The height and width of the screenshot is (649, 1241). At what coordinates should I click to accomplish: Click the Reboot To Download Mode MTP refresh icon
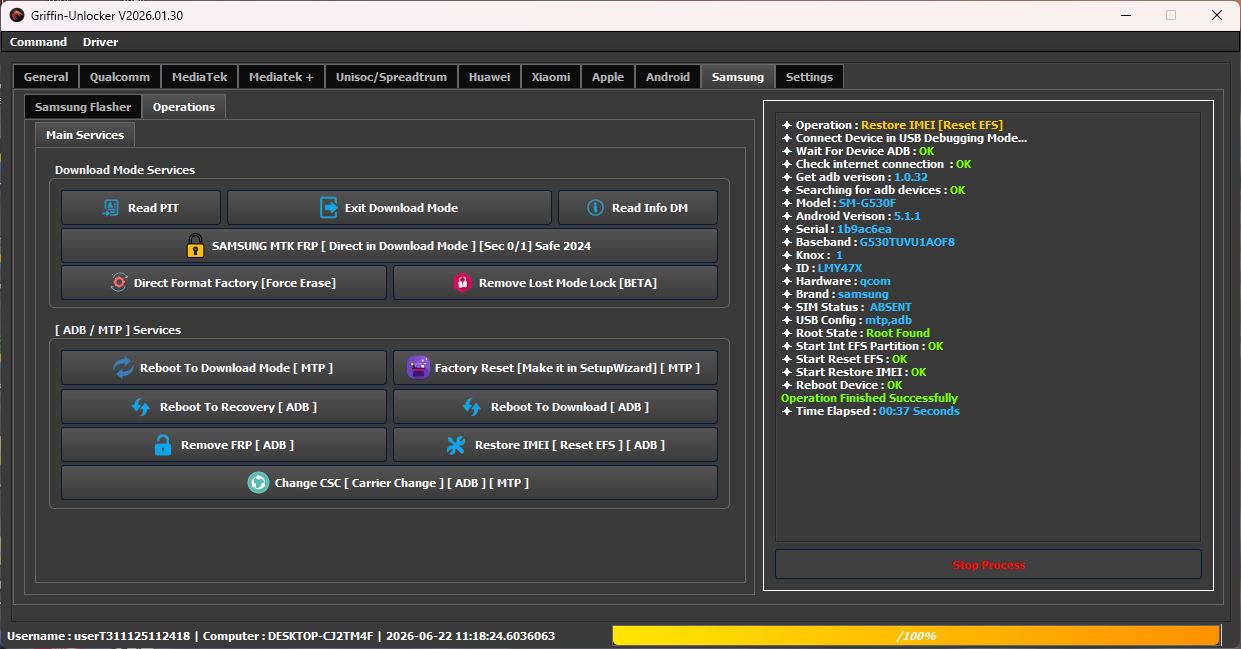point(123,367)
